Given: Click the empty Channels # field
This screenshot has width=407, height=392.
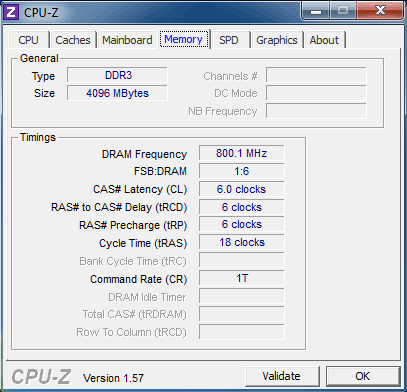Looking at the screenshot, I should (316, 75).
